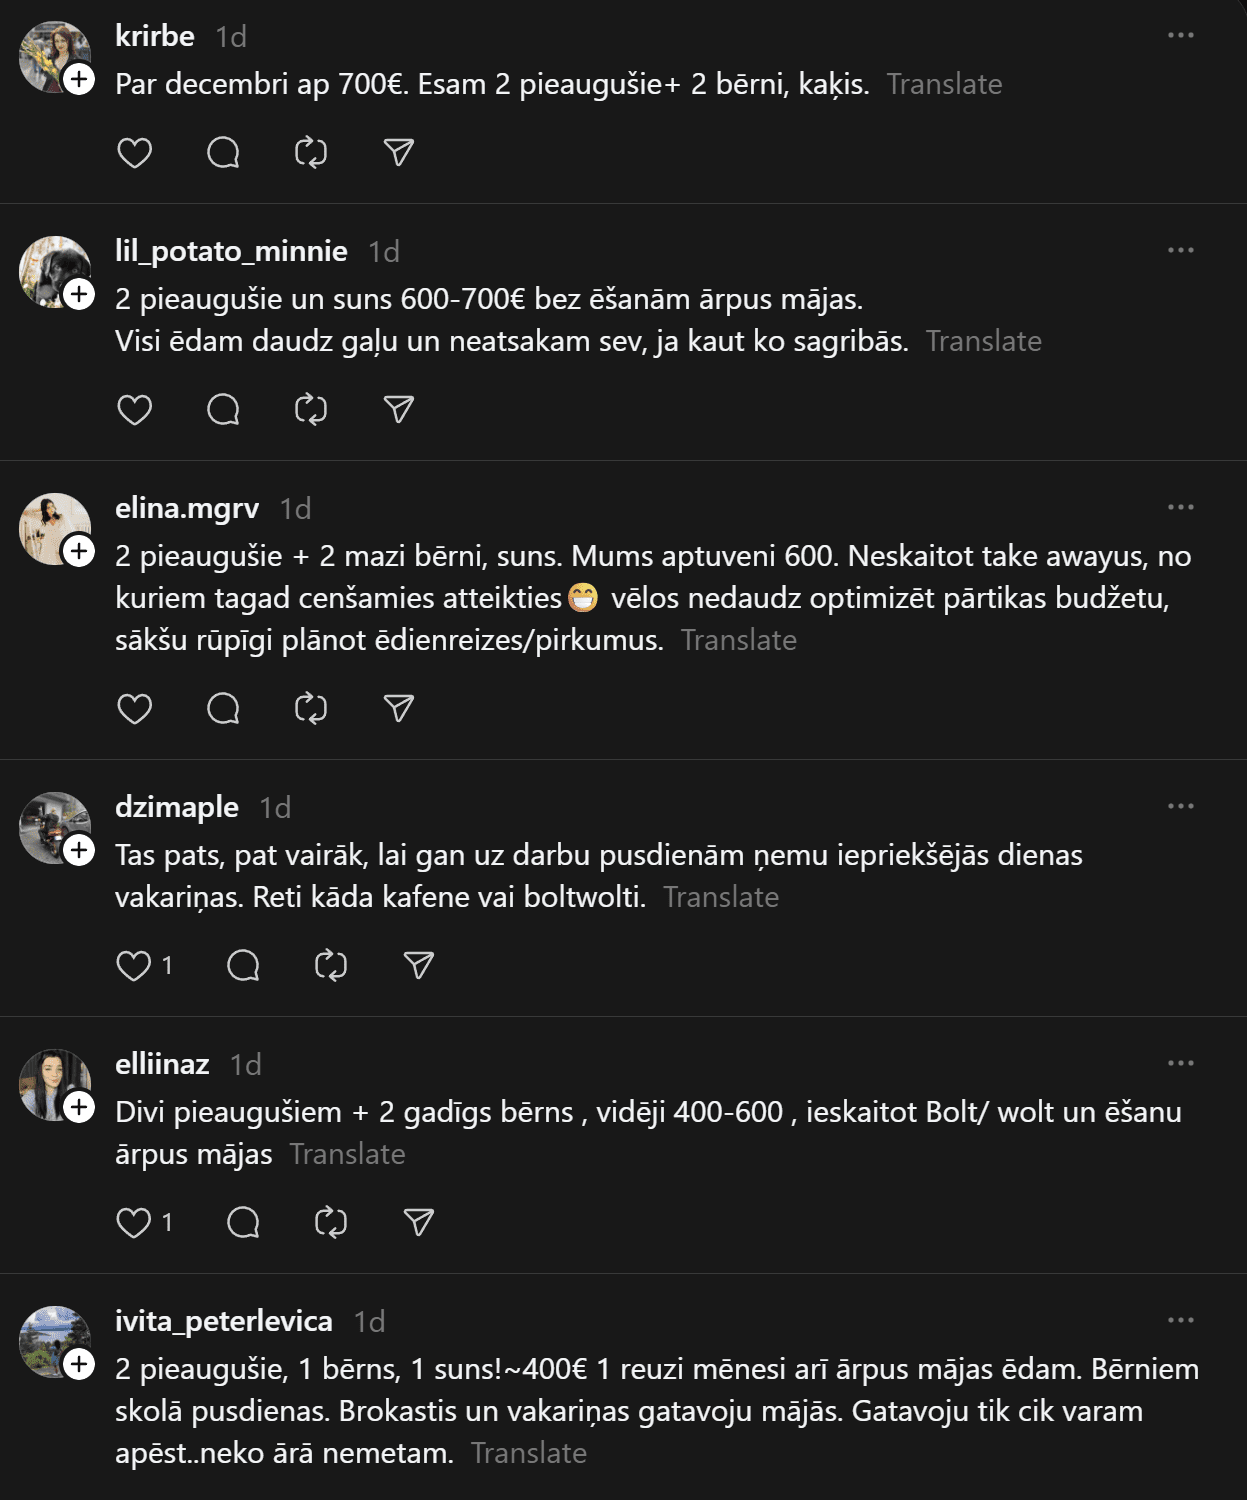Expand more options for ivita_peterlevica's post

click(x=1181, y=1321)
